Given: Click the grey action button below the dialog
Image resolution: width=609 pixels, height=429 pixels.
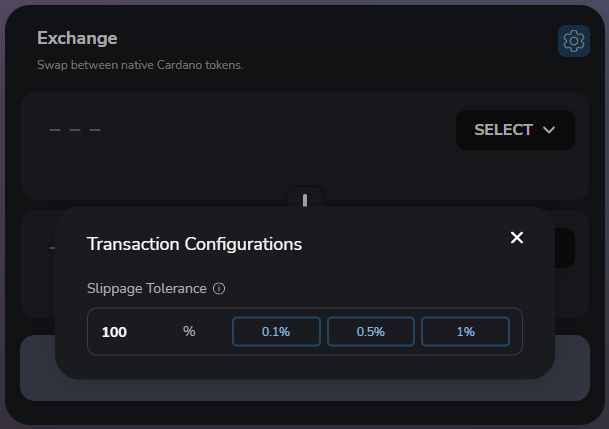Looking at the screenshot, I should (305, 390).
